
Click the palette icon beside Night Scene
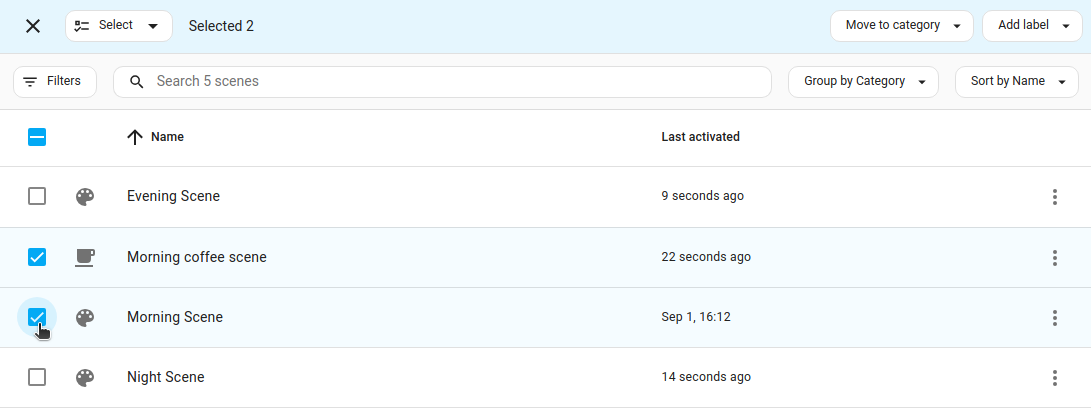[x=85, y=377]
